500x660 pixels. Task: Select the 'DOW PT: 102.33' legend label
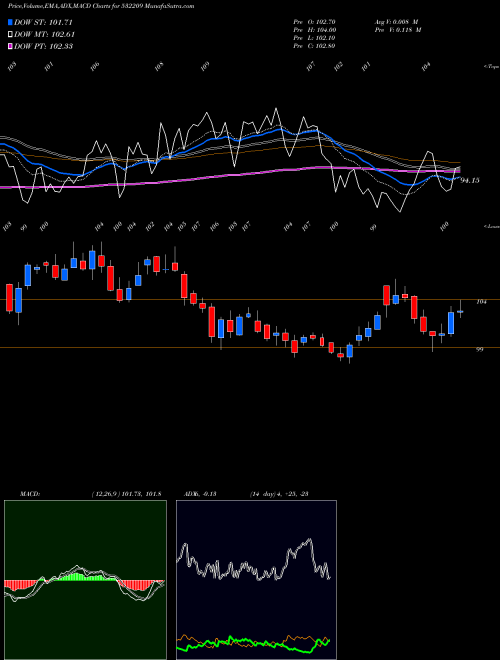(x=43, y=46)
